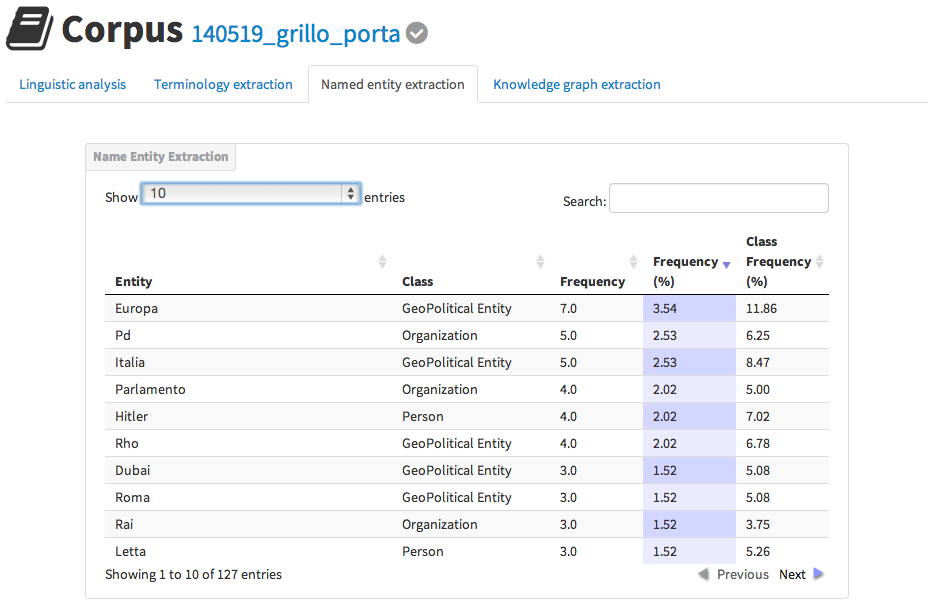939x609 pixels.
Task: Click Dubai's GeoPolitical Entity class cell
Action: pos(457,470)
